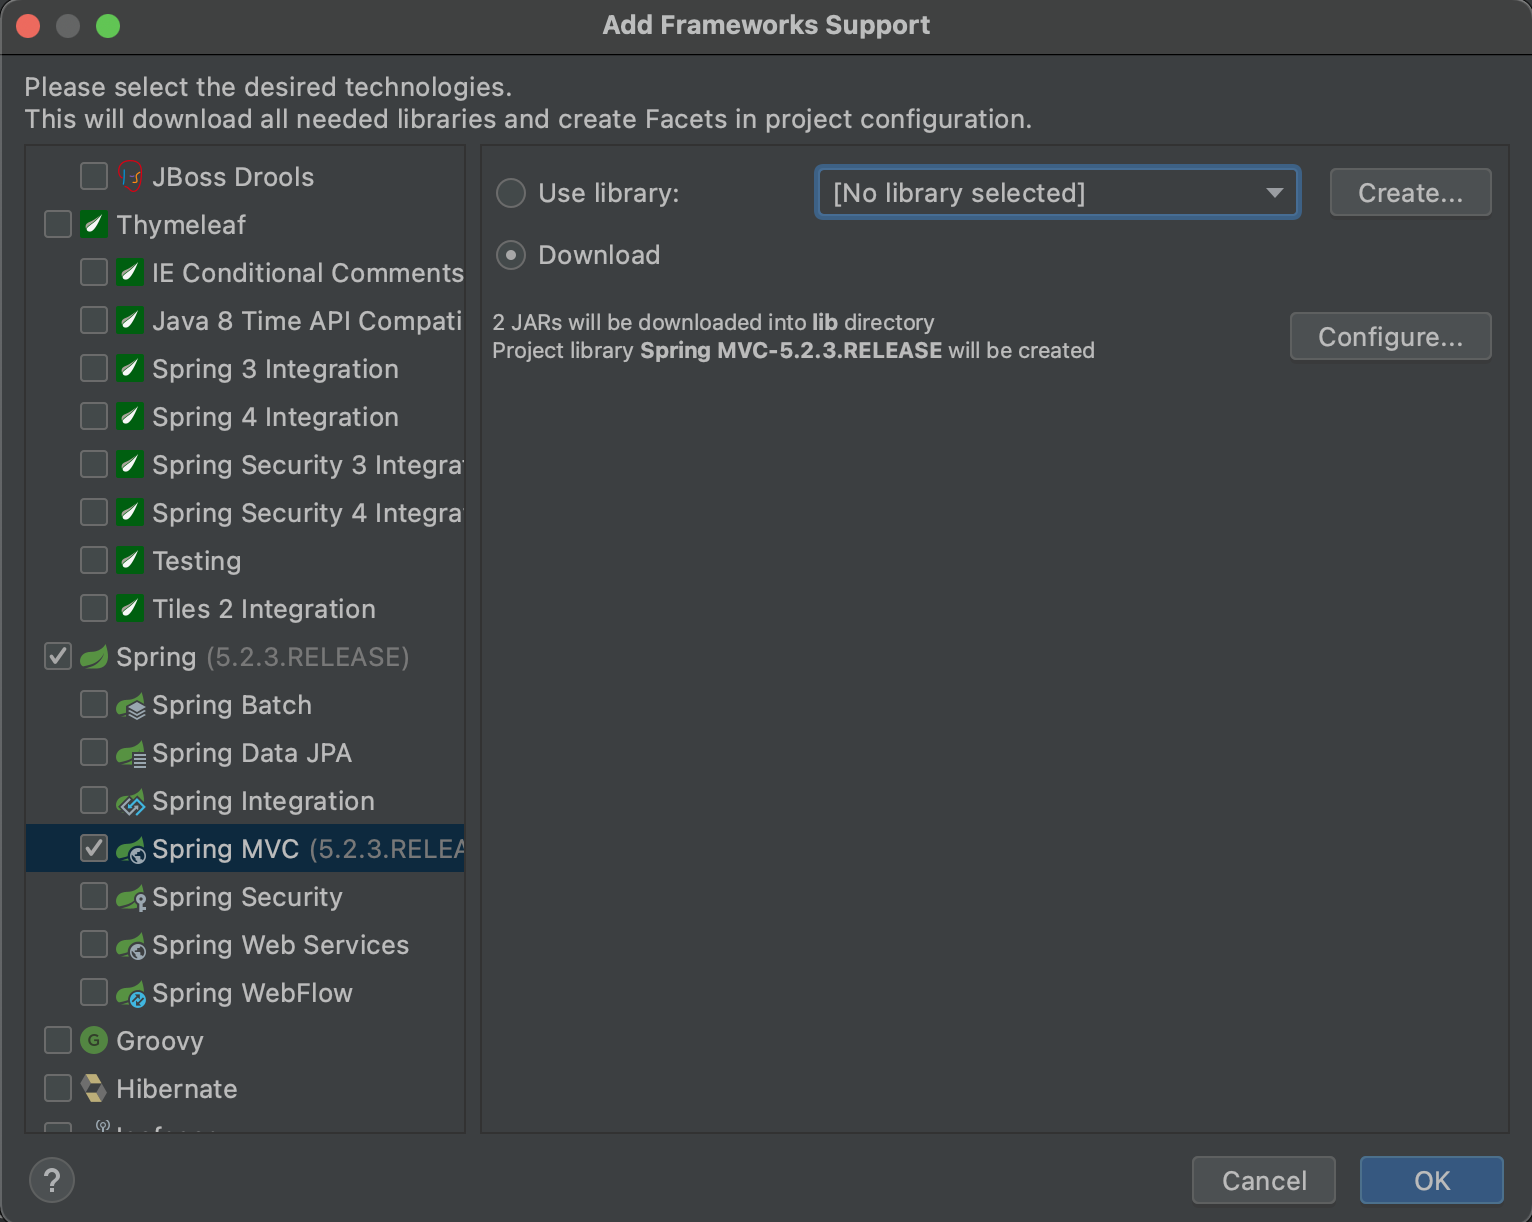Click the Spring Security 4 Integration icon
Screen dimensions: 1532x1222
coord(130,513)
